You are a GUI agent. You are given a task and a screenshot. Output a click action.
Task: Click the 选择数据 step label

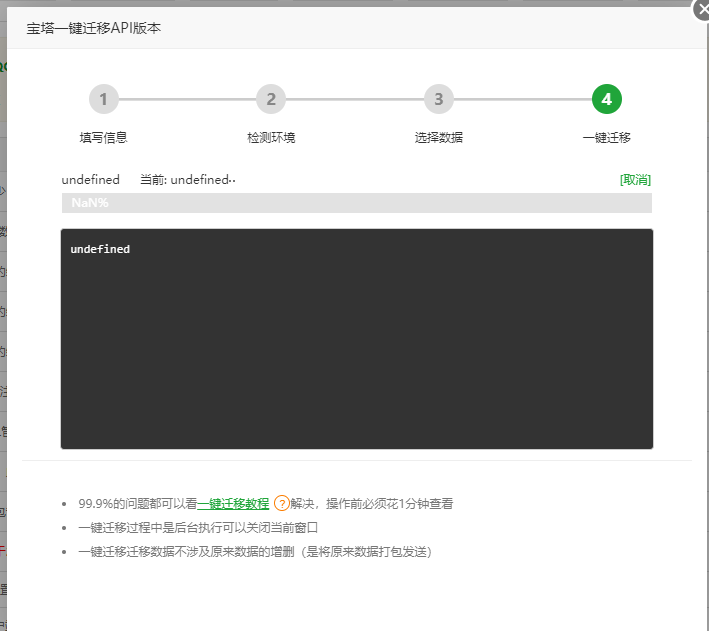(x=439, y=138)
